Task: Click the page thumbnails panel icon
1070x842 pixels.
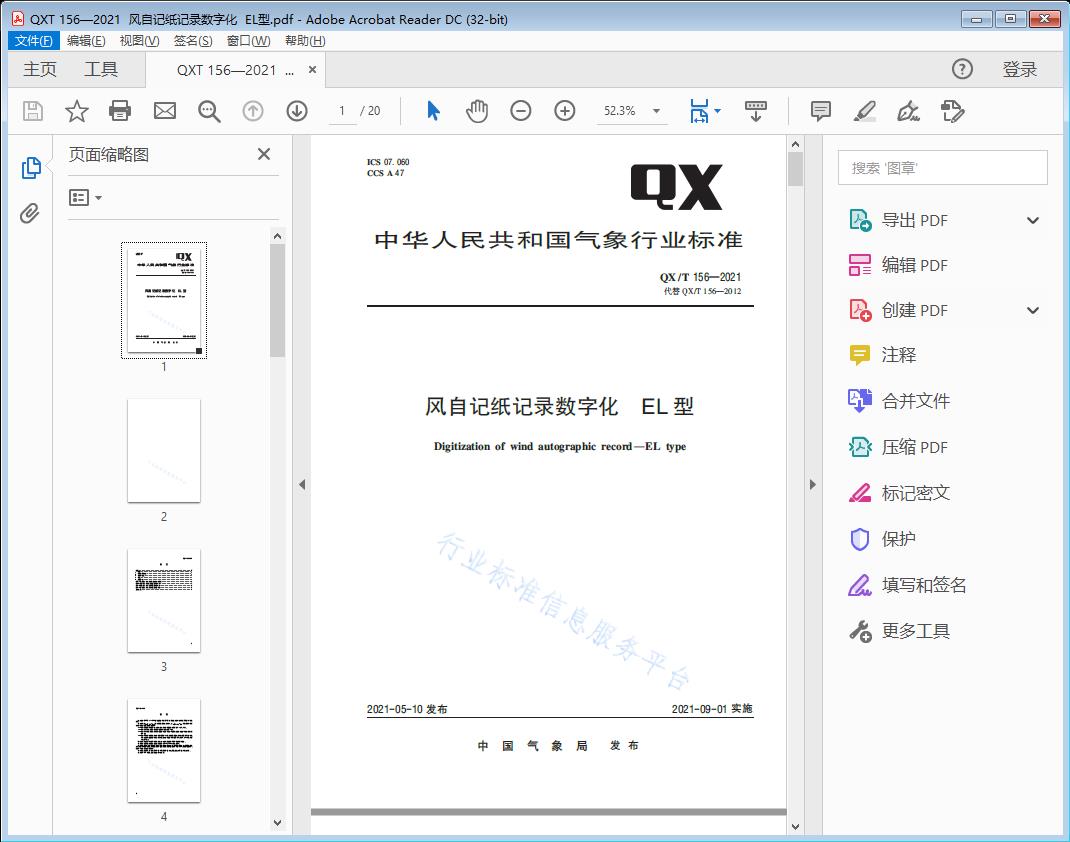Action: tap(31, 167)
